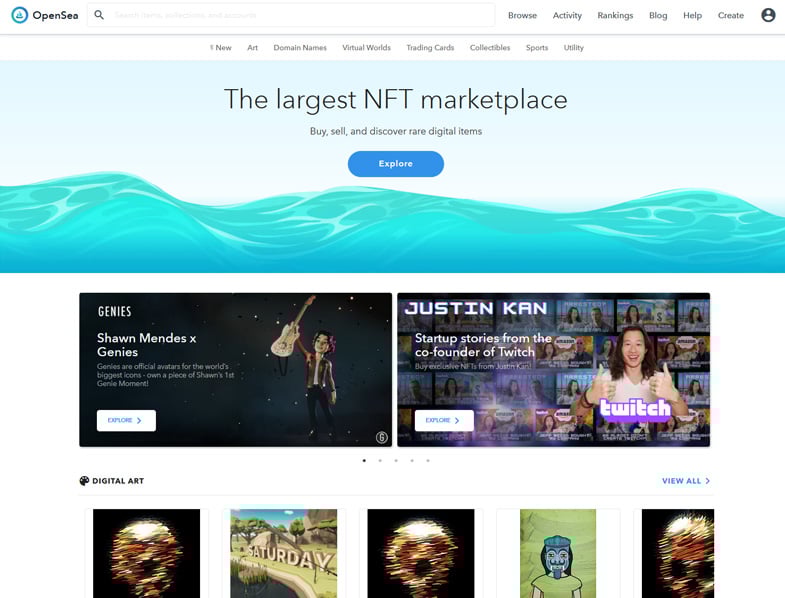Select the Utility category
This screenshot has width=785, height=598.
pyautogui.click(x=574, y=48)
